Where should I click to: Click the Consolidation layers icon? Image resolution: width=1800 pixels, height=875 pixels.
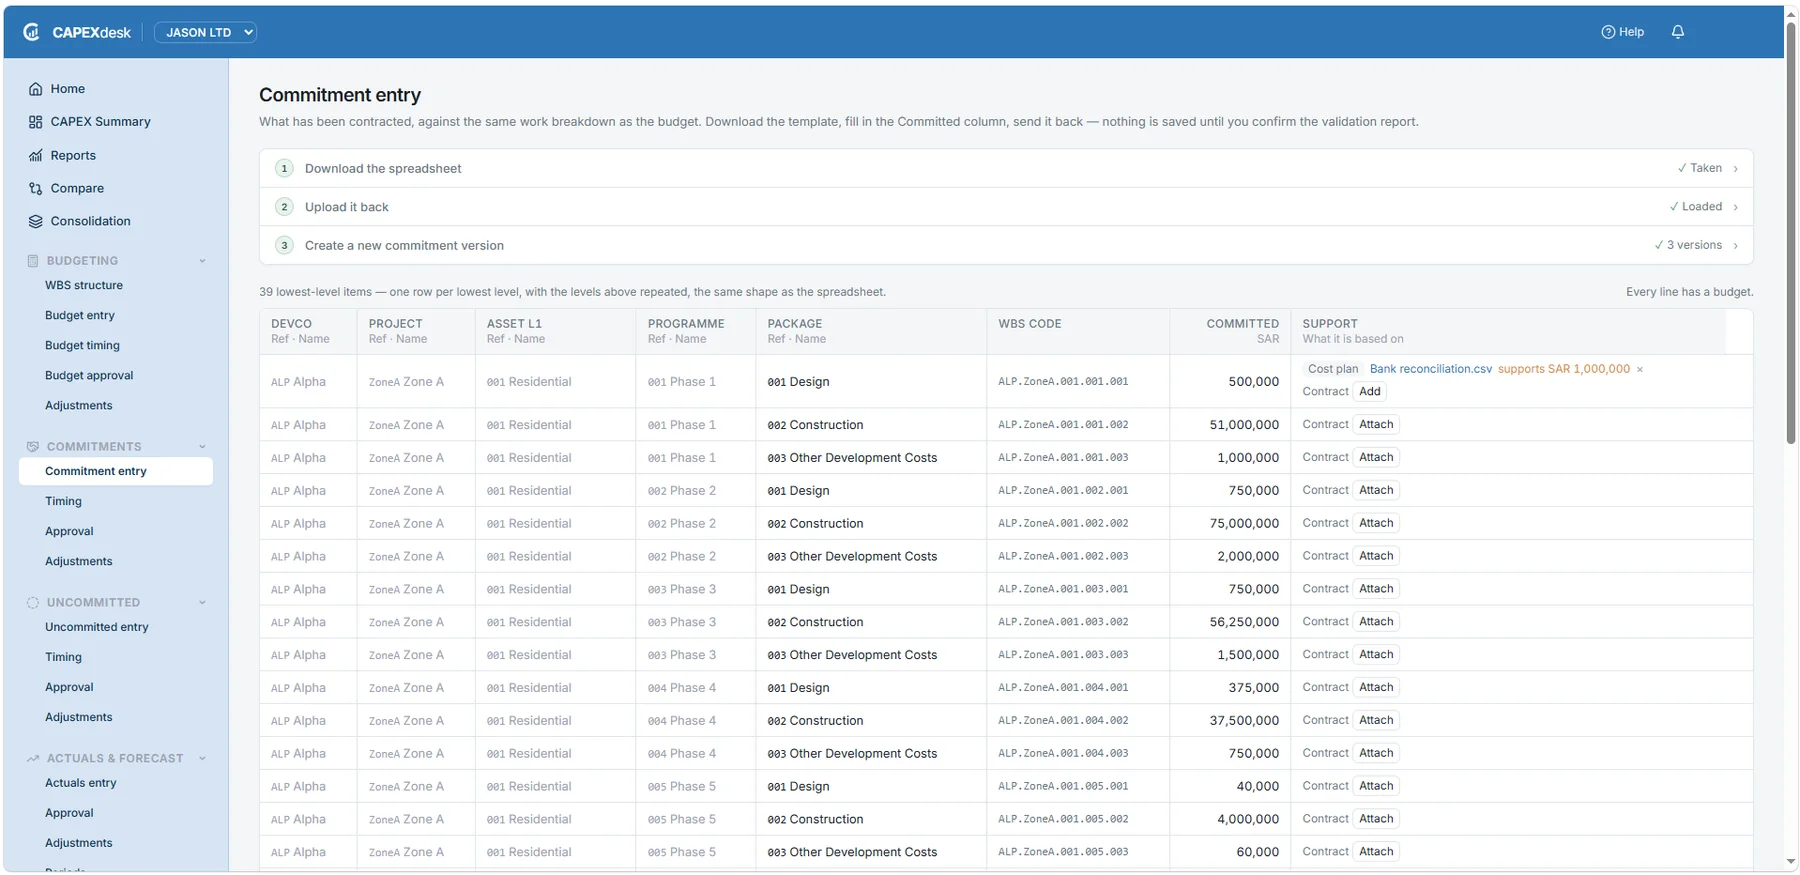[x=36, y=222]
